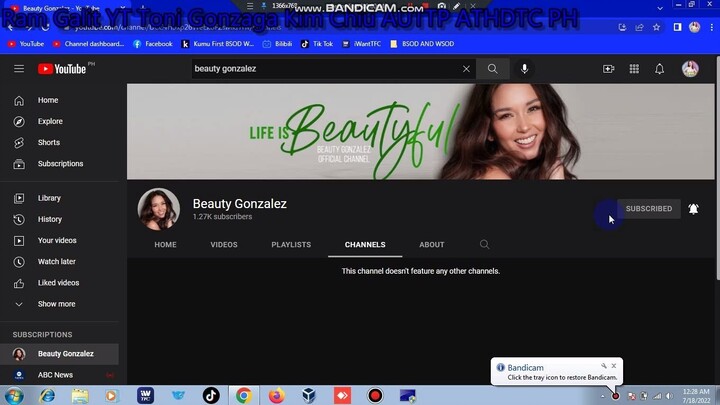Focus the search box with beauty gonzalez

pyautogui.click(x=324, y=69)
